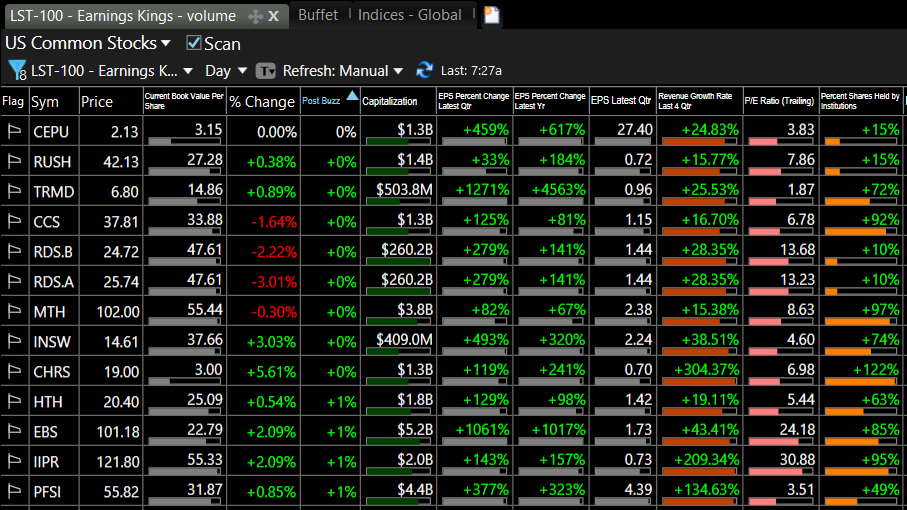Sort by the % Change column header
The width and height of the screenshot is (907, 510).
coord(263,101)
